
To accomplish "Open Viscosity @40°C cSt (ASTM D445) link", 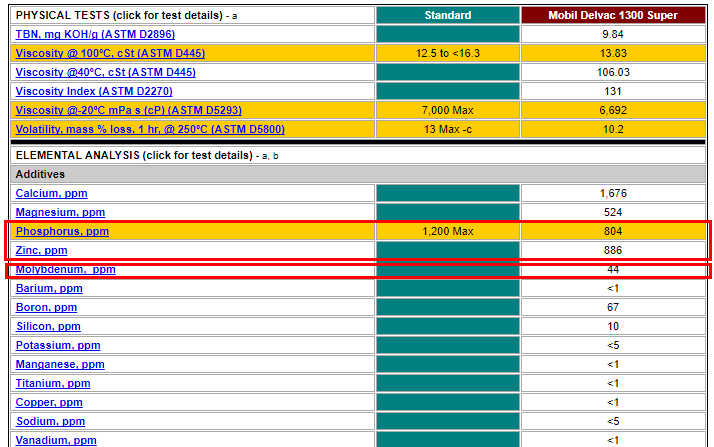I will (x=106, y=72).
